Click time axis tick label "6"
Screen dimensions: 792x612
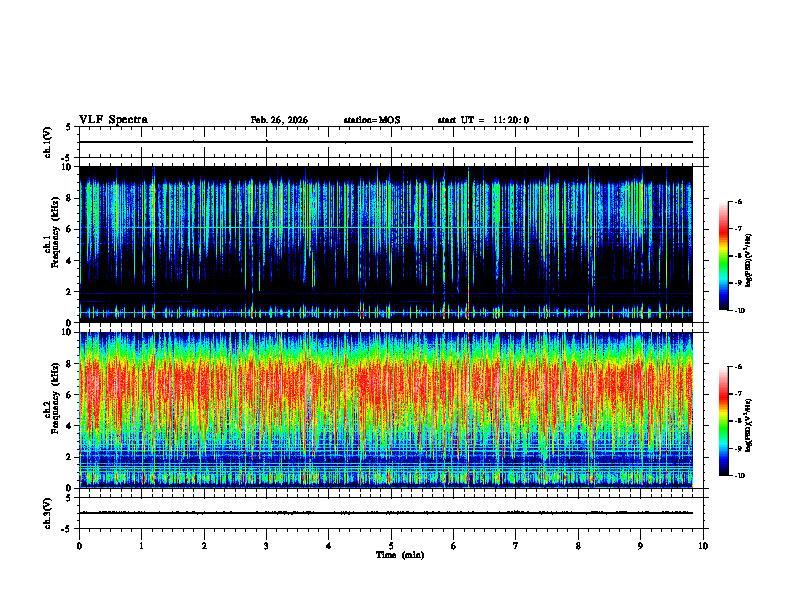(454, 546)
